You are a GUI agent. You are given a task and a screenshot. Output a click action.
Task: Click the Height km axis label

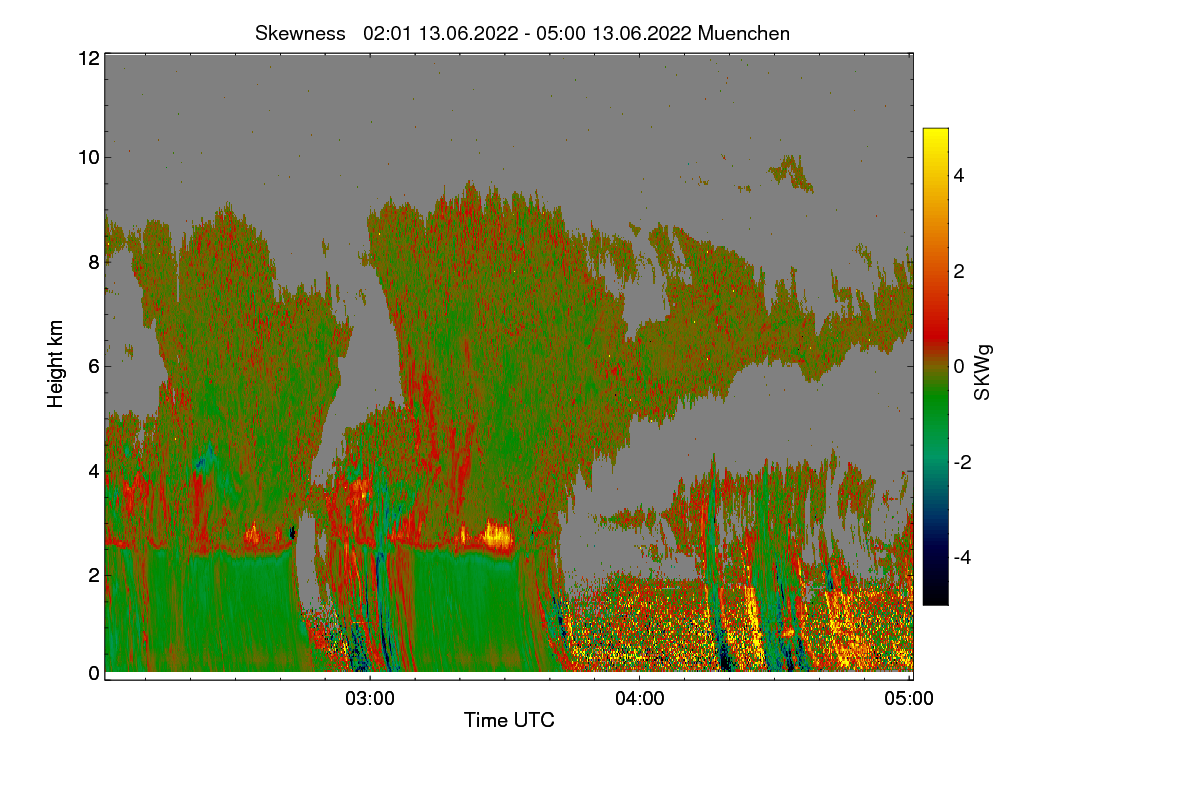(56, 364)
